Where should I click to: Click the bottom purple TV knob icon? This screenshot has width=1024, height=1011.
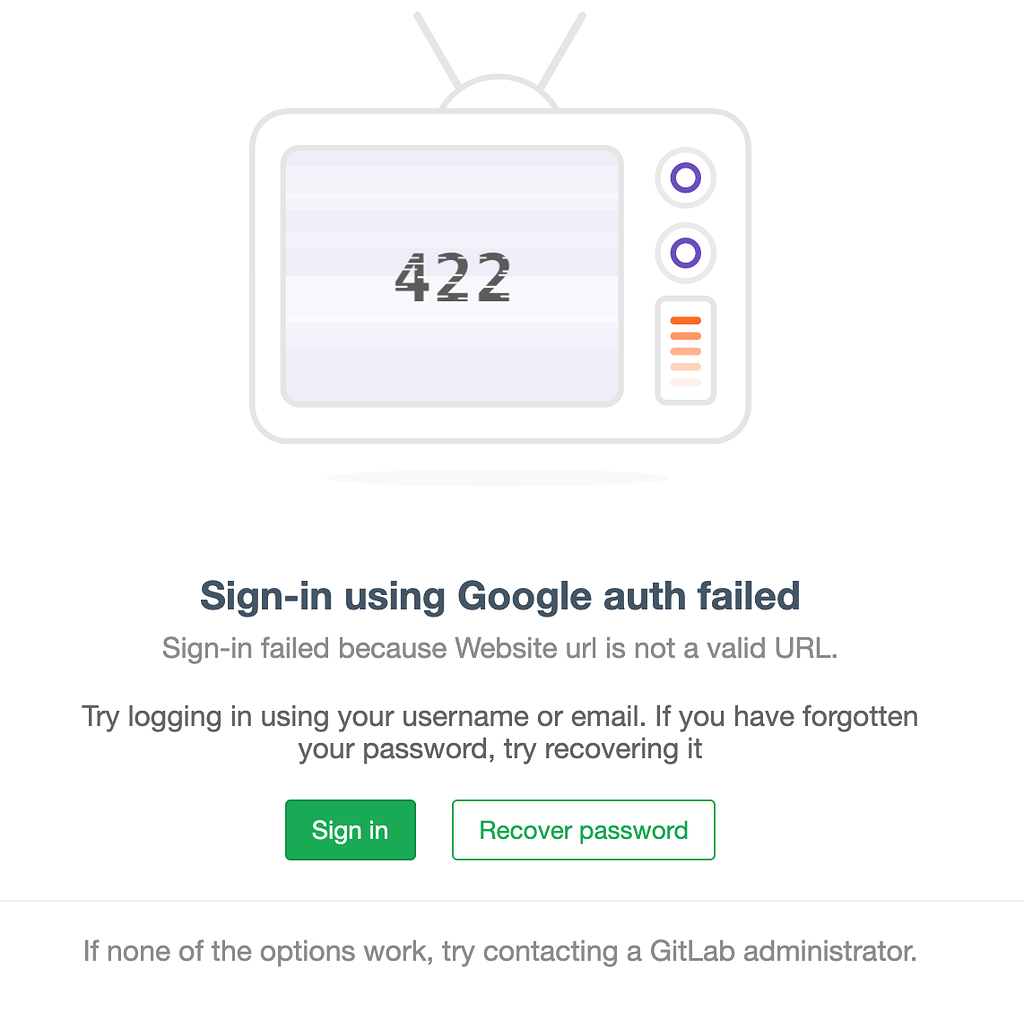685,252
